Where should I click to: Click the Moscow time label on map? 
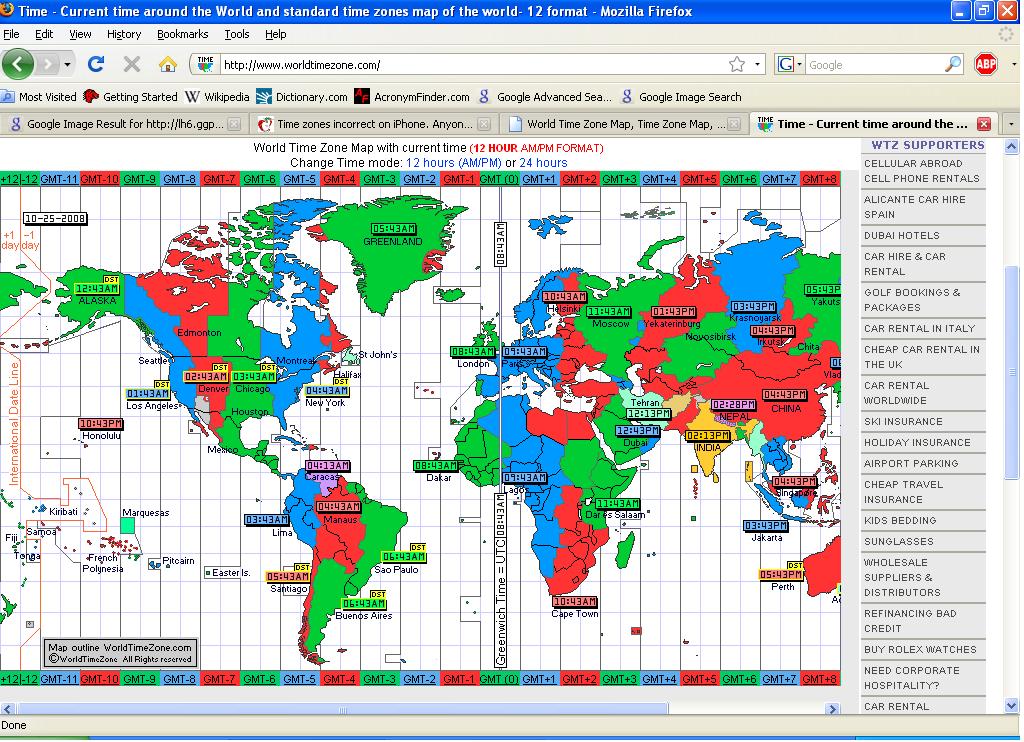(x=609, y=312)
